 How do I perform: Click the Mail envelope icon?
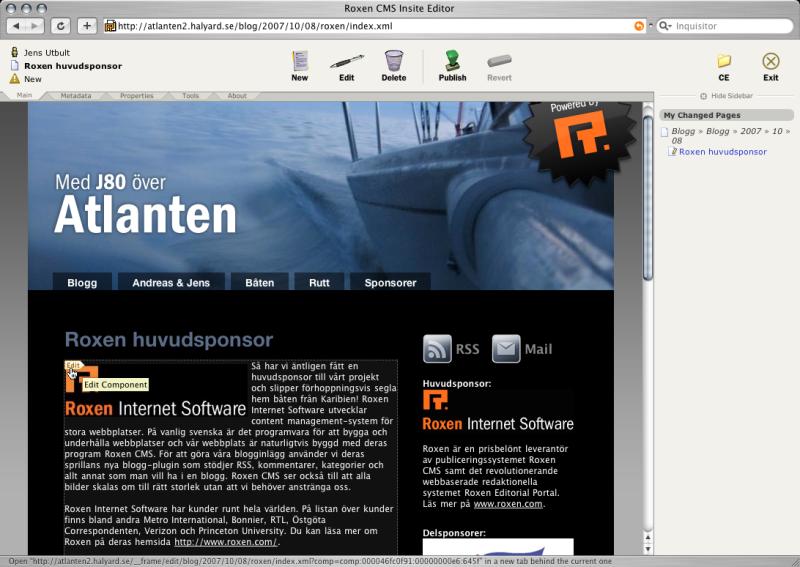point(506,348)
